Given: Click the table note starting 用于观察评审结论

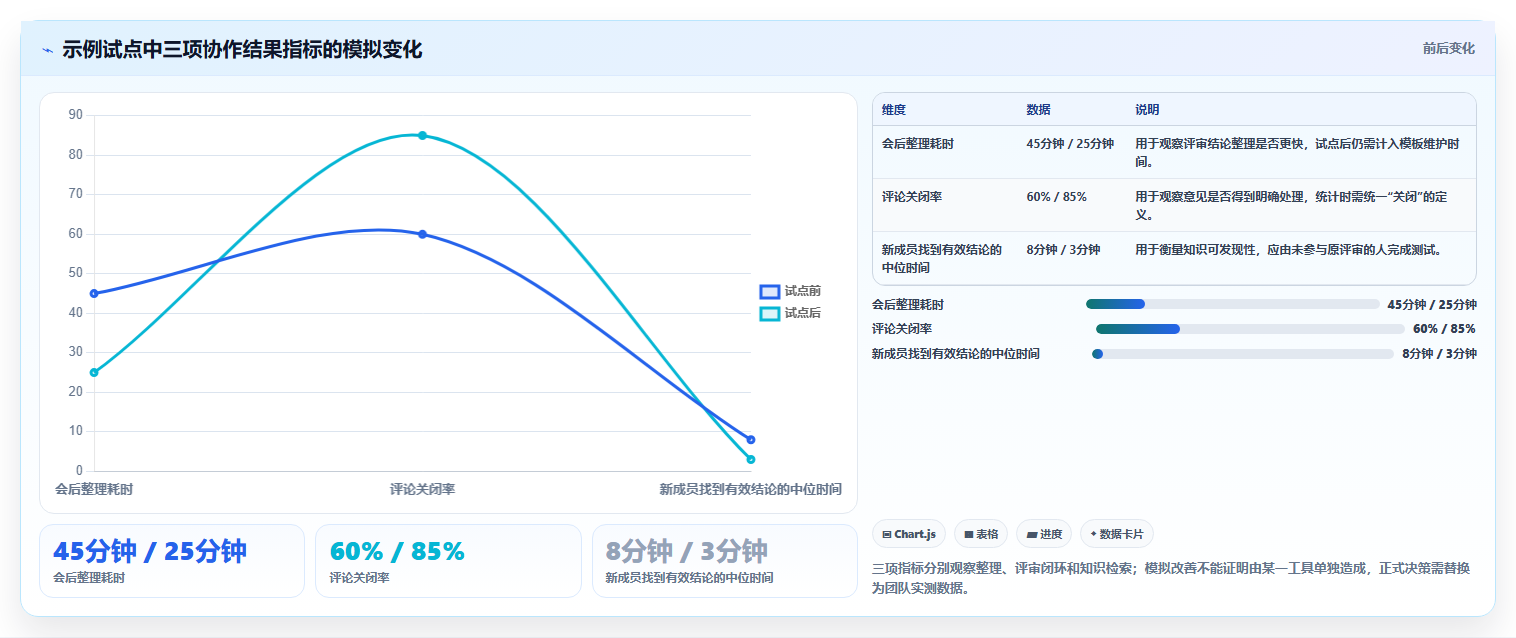Looking at the screenshot, I should coord(1297,152).
